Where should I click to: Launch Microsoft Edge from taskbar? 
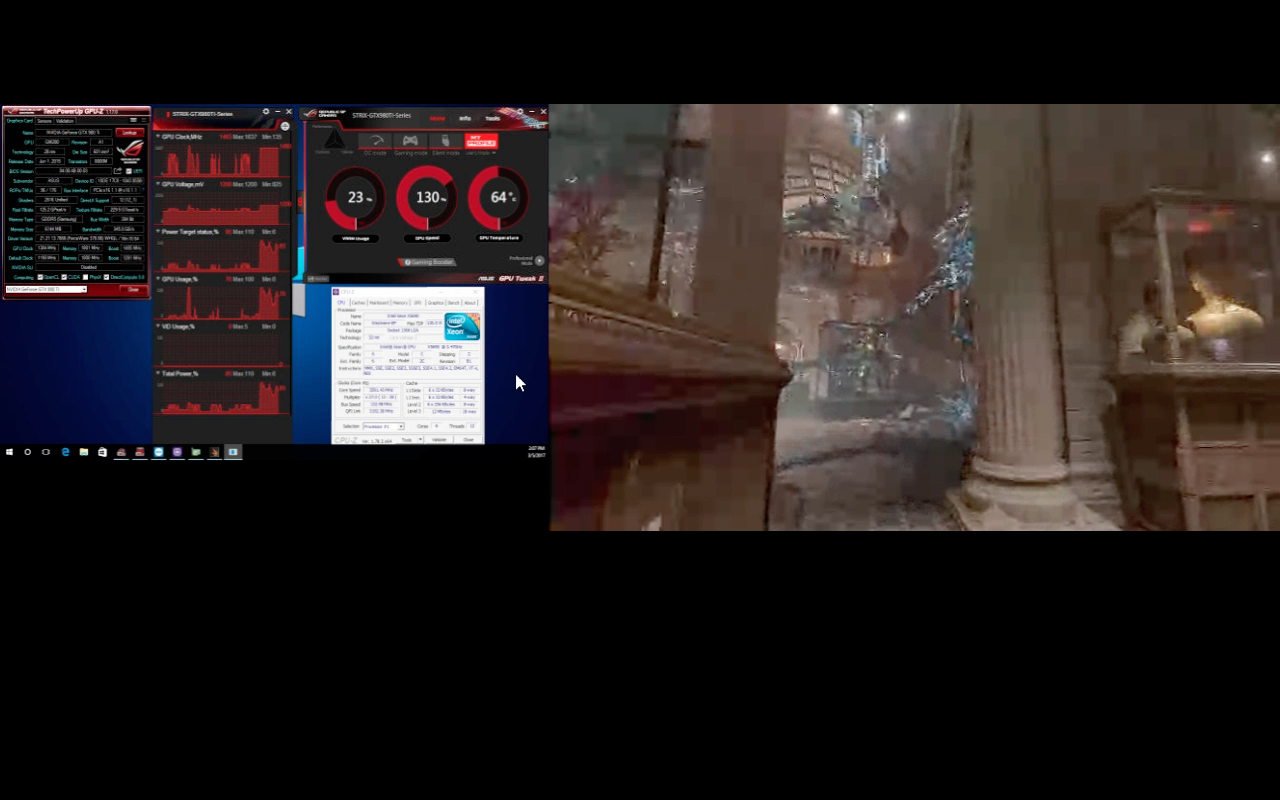pyautogui.click(x=65, y=452)
